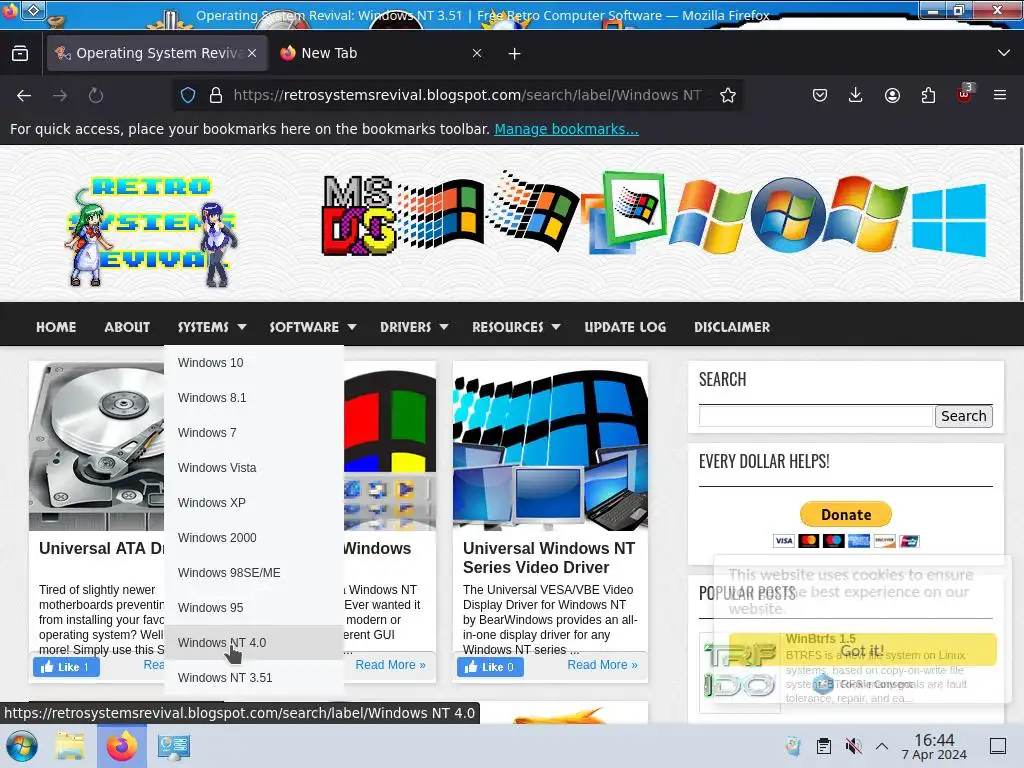This screenshot has width=1024, height=768.
Task: Click the Windows 10 logo in the banner
Action: 949,219
